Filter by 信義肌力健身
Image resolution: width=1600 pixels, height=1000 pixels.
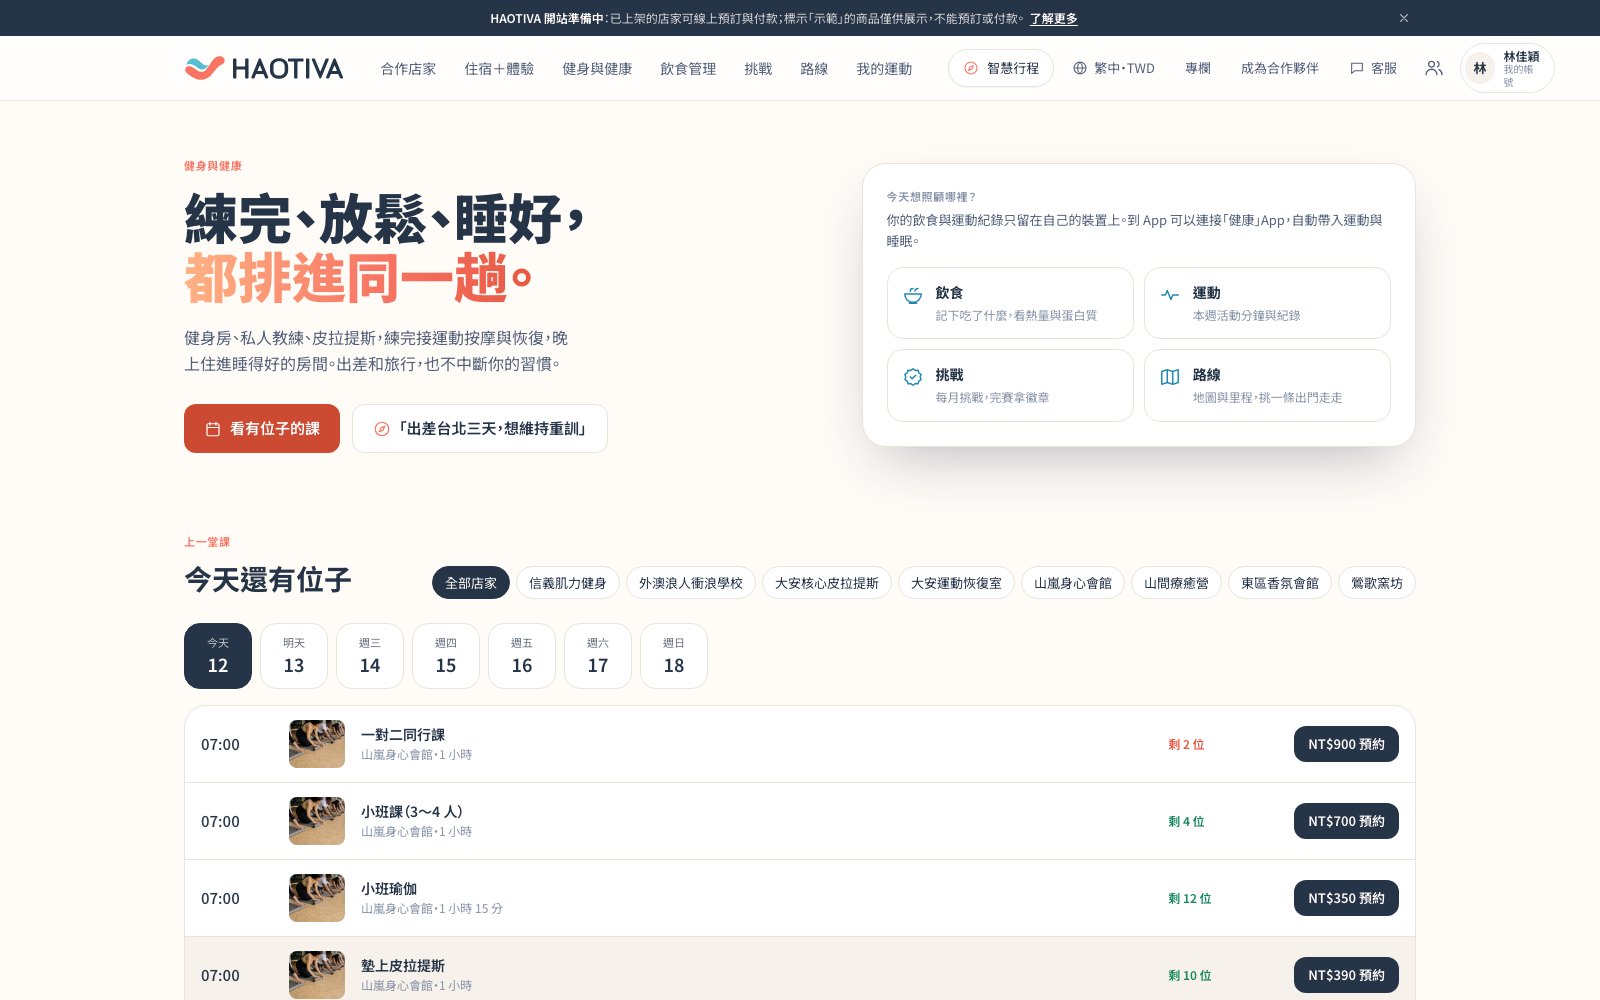tap(568, 583)
